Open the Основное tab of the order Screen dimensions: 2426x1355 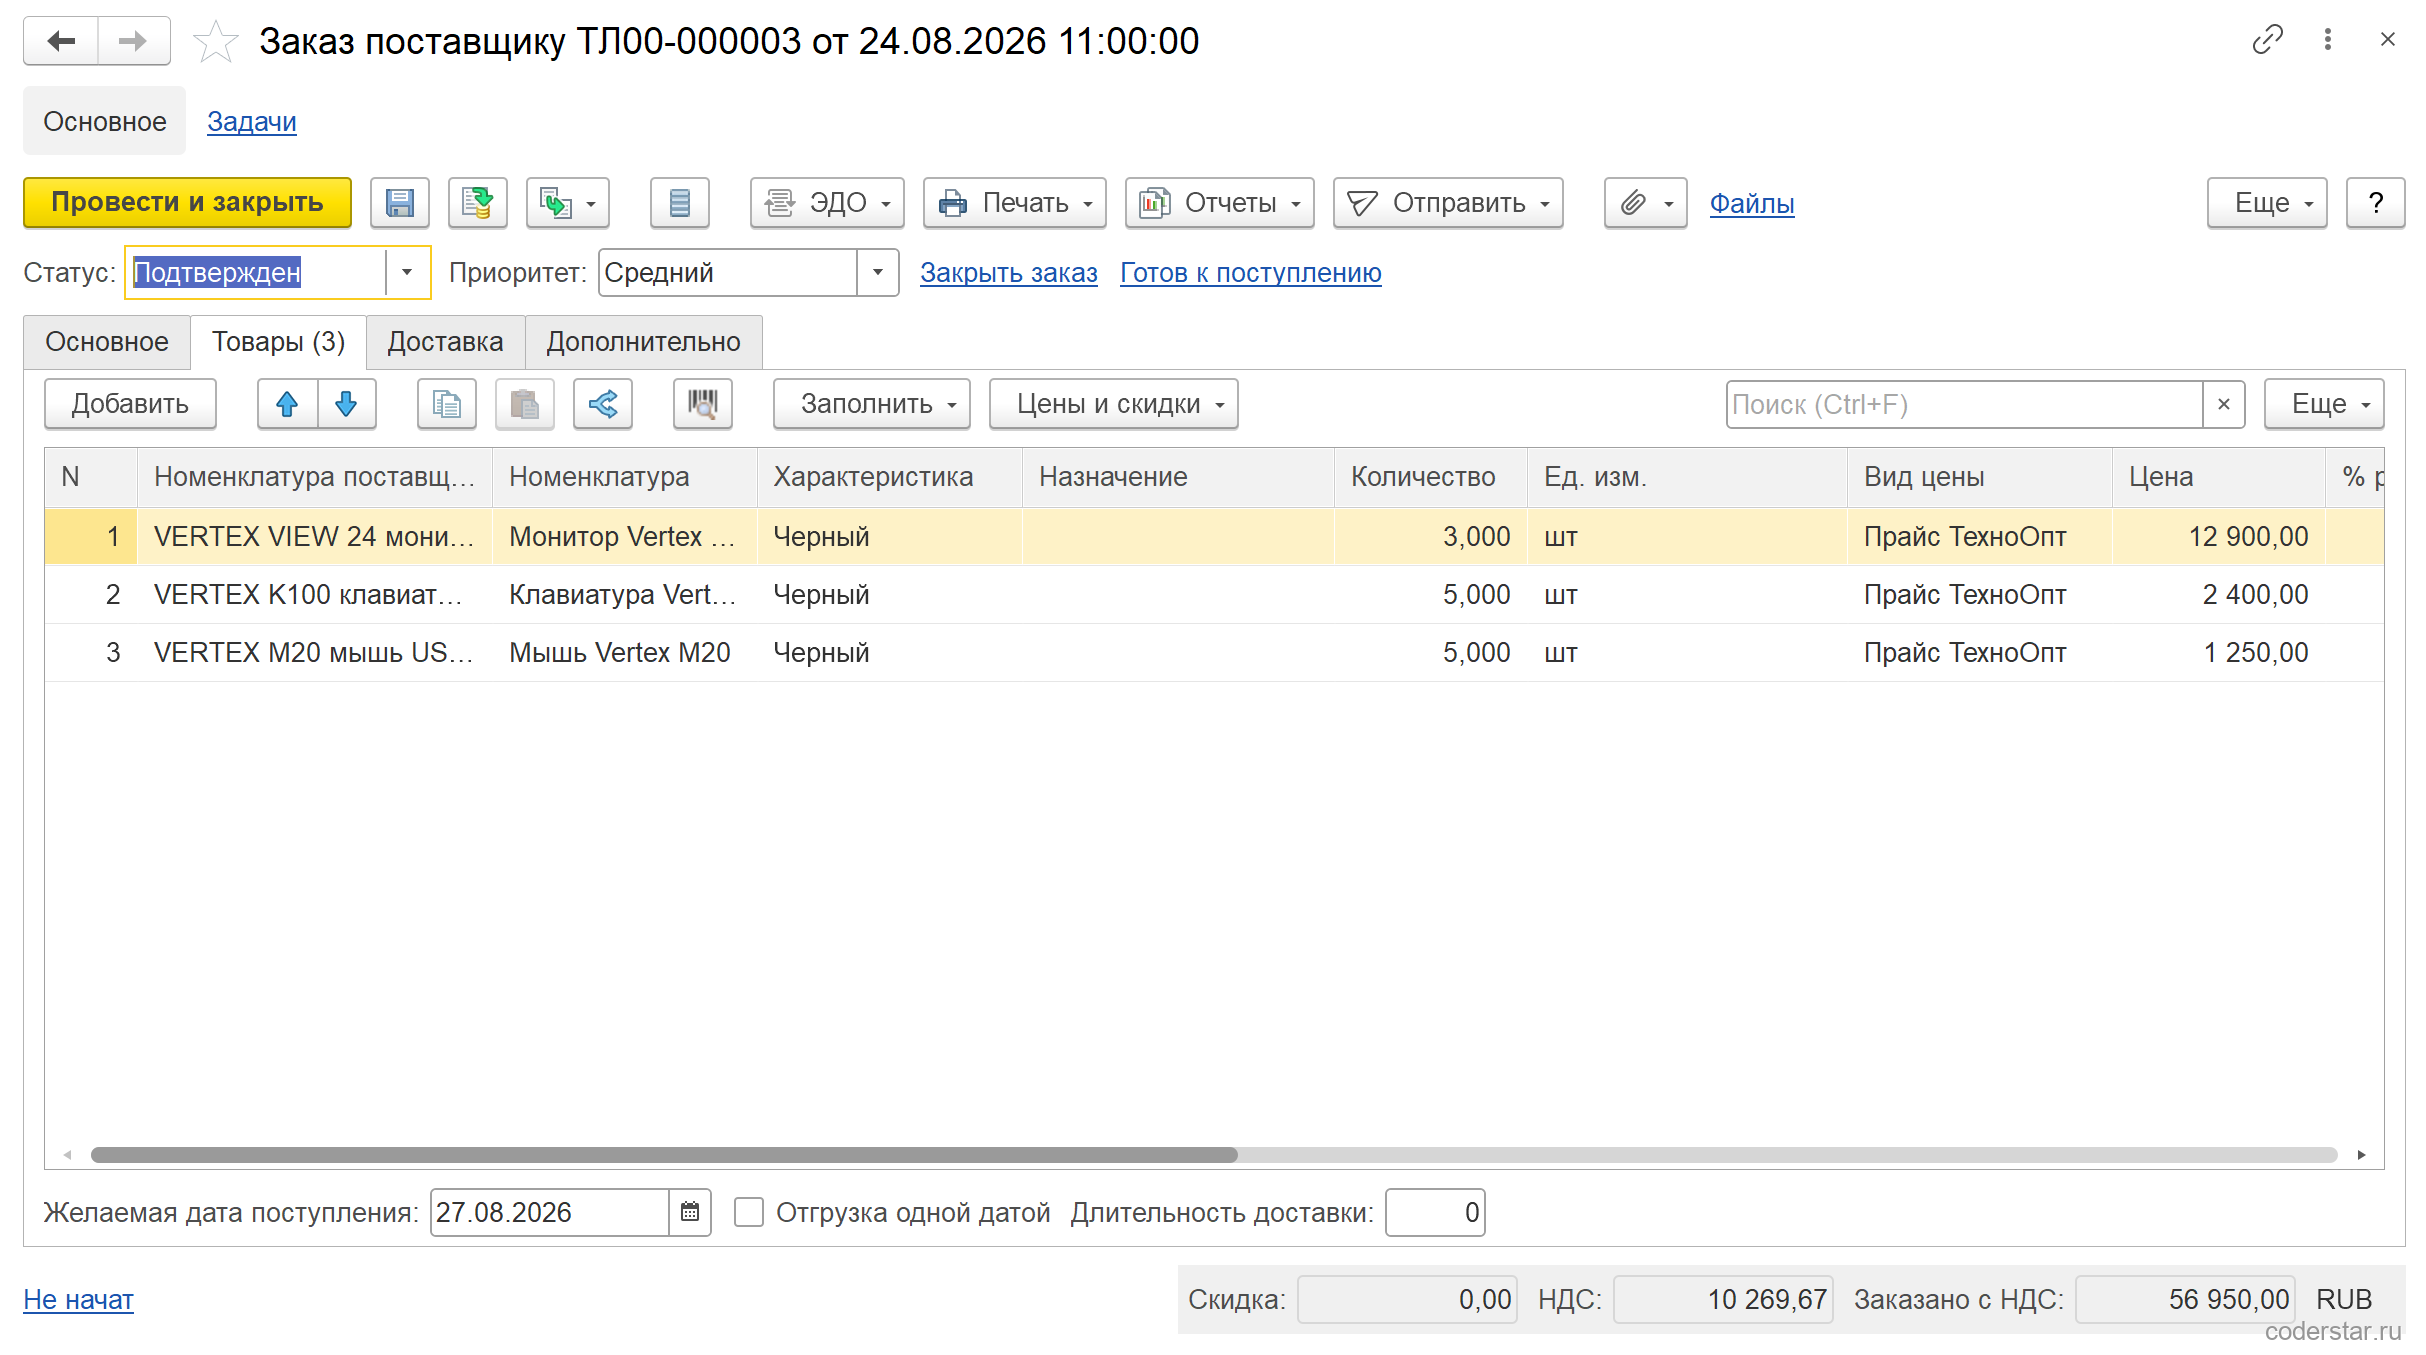coord(107,342)
